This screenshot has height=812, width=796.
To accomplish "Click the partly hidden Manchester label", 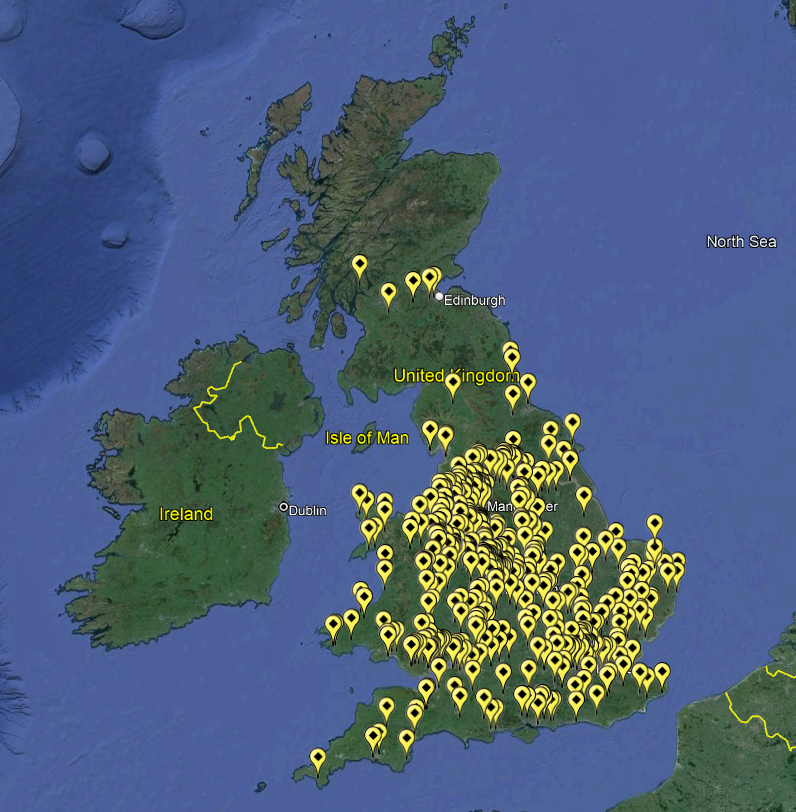I will [522, 506].
